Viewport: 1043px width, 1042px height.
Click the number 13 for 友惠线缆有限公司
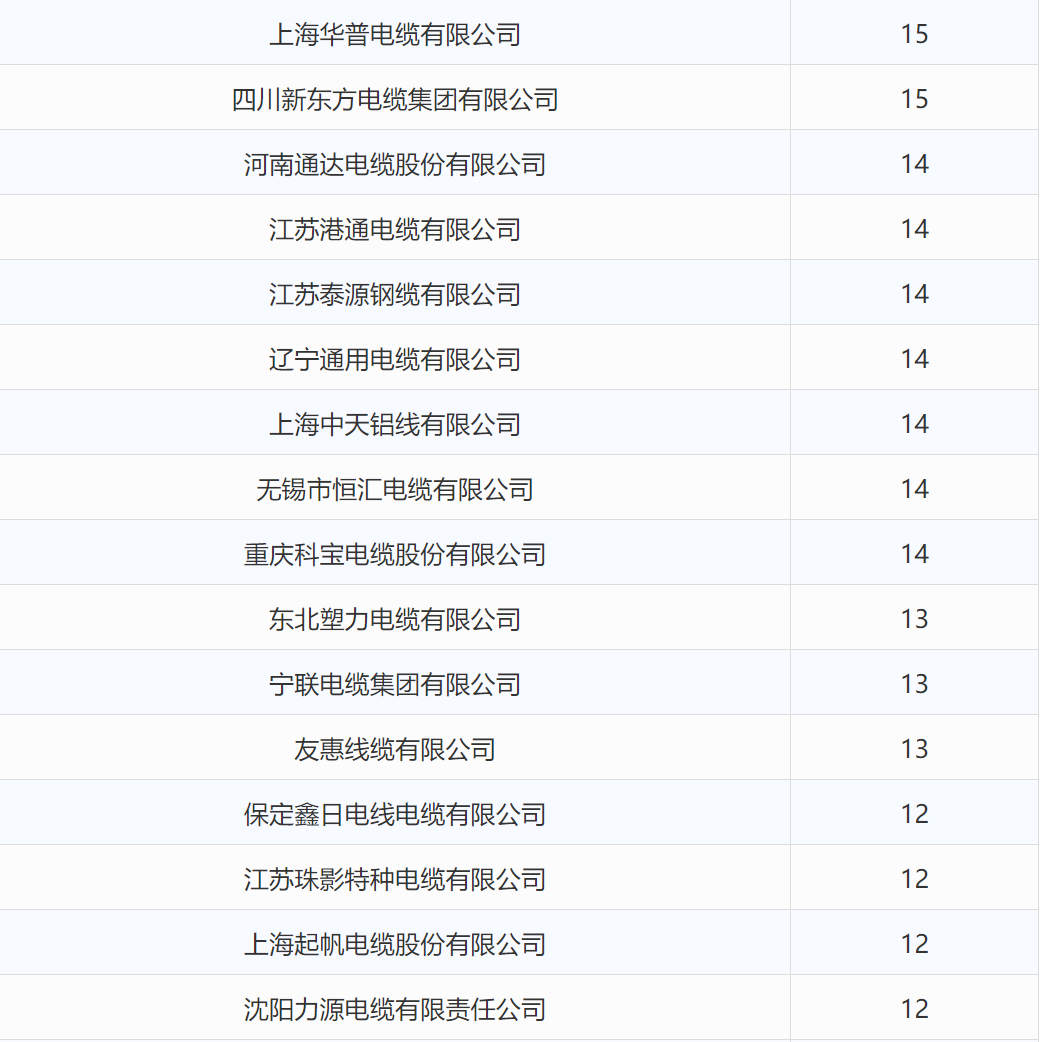914,750
